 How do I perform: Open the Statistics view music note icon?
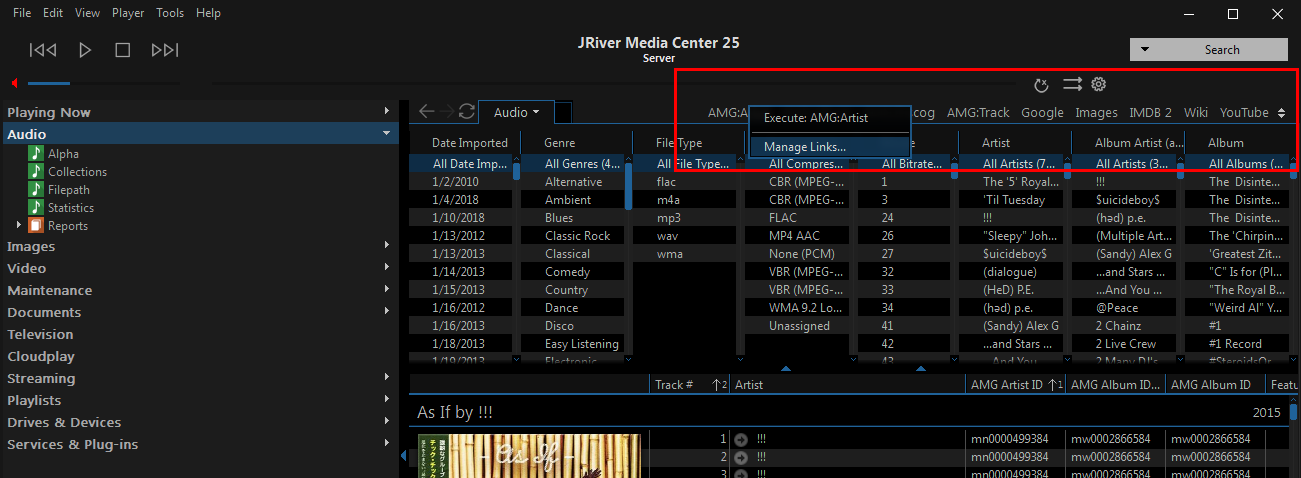[36, 208]
